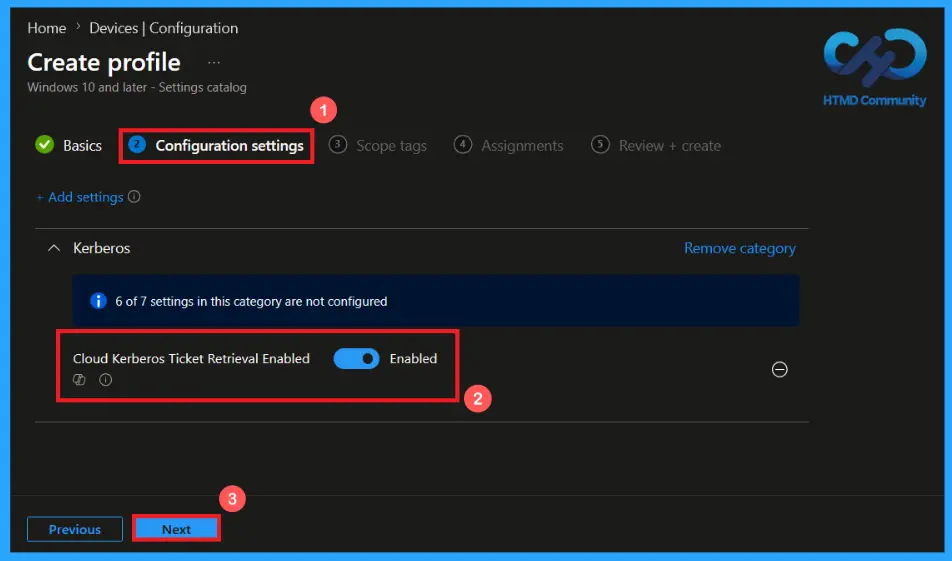This screenshot has width=952, height=561.
Task: Show info tooltip next to Add settings
Action: 134,197
